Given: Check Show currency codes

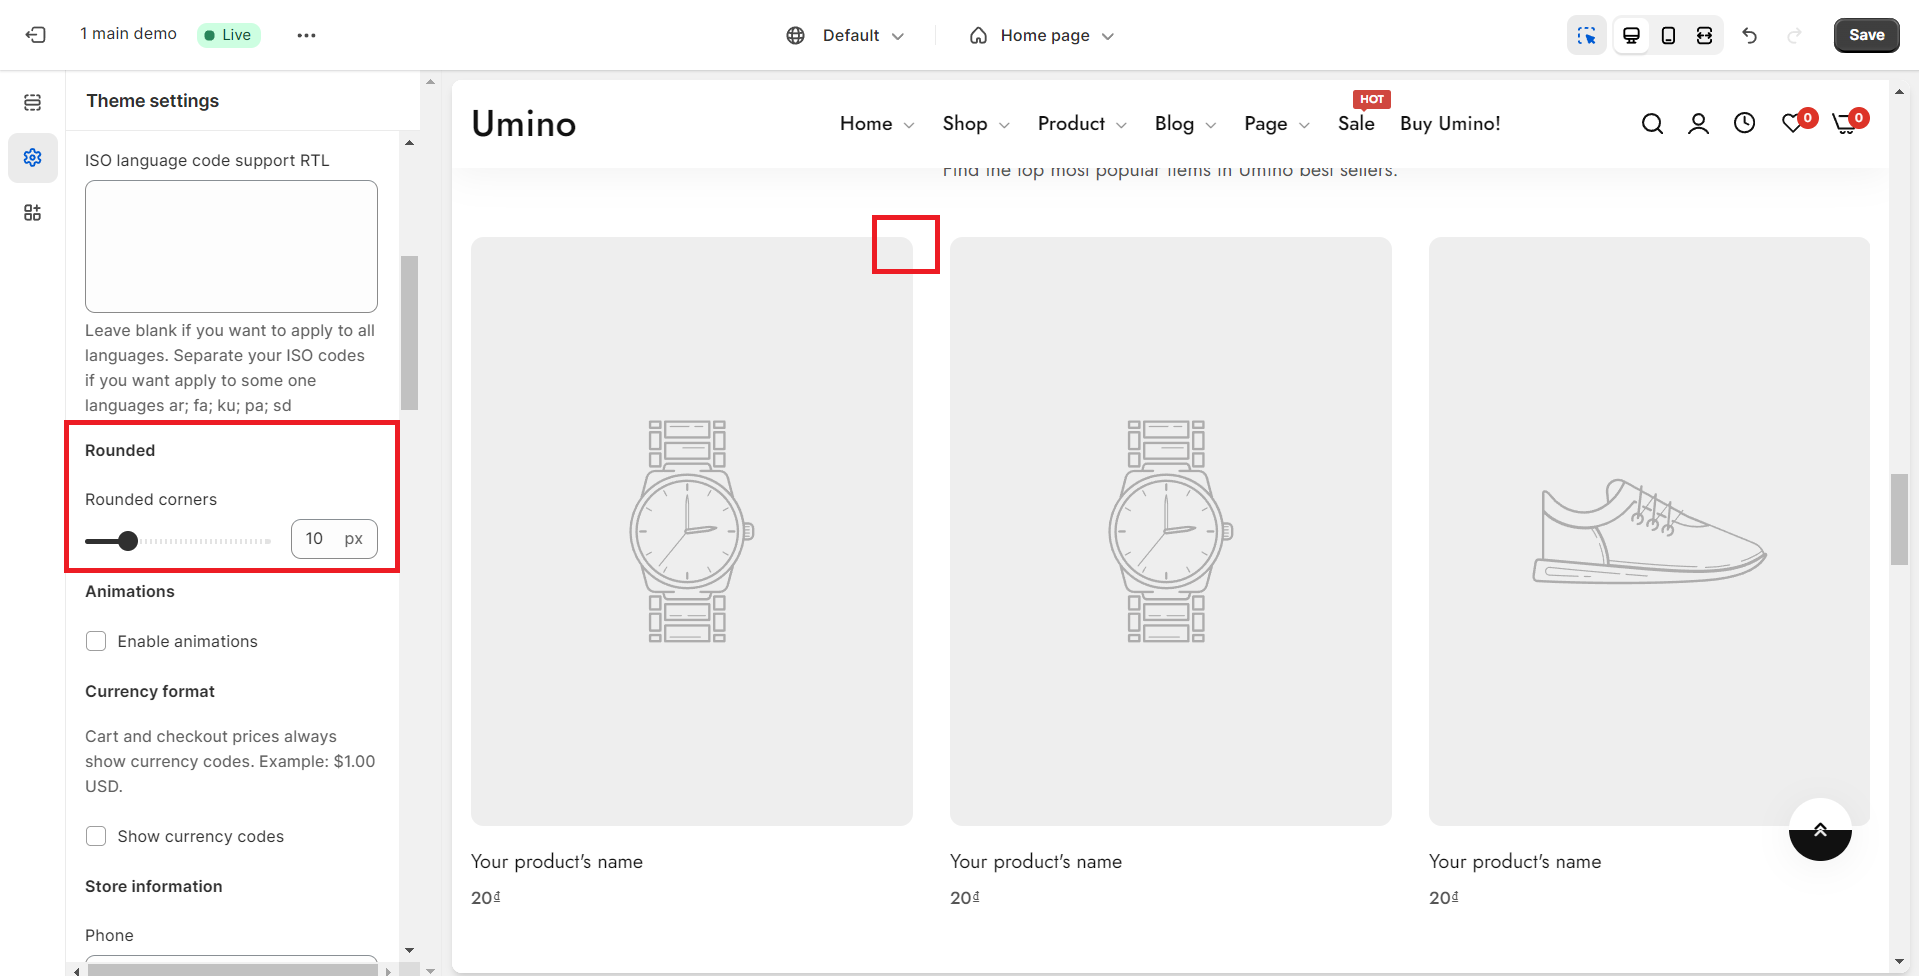Looking at the screenshot, I should [x=96, y=836].
